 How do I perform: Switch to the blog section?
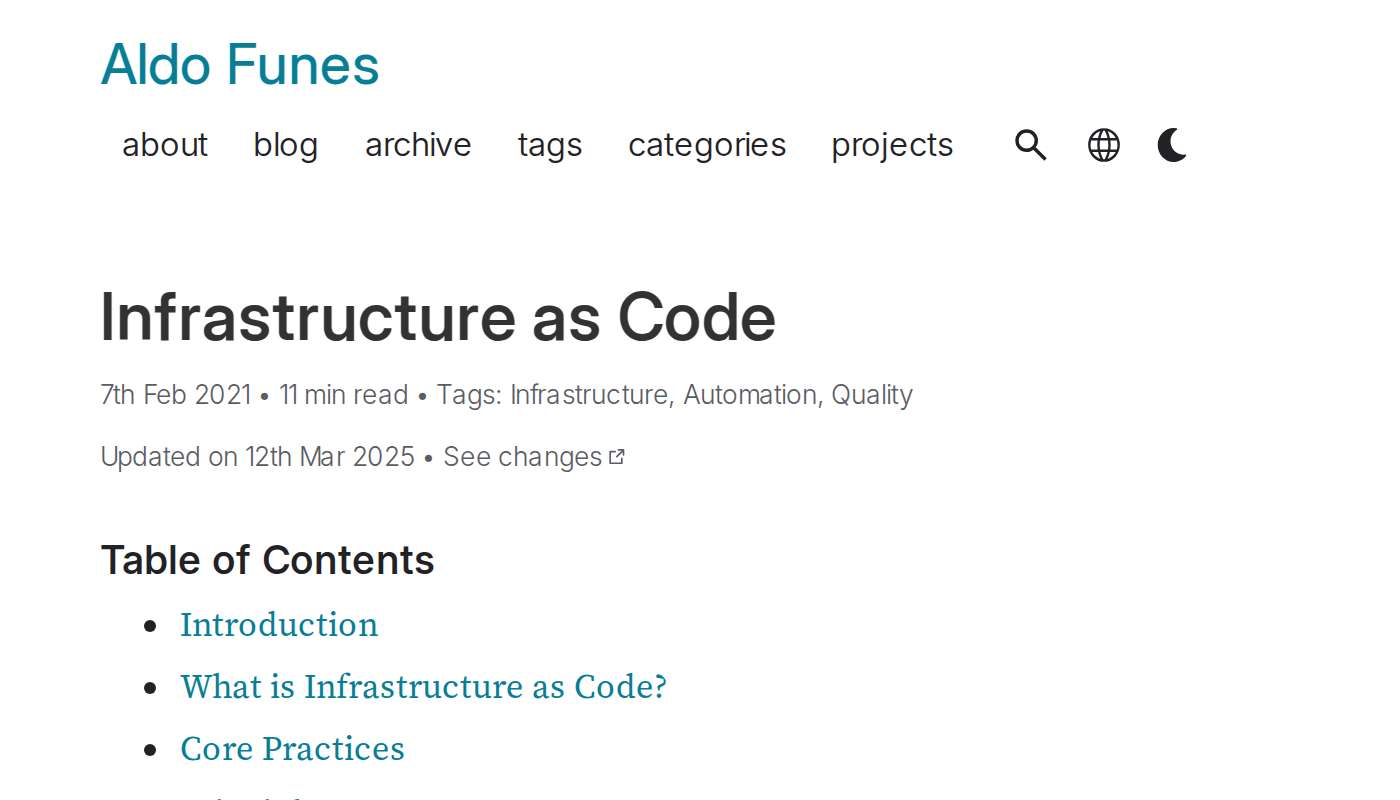[x=285, y=146]
